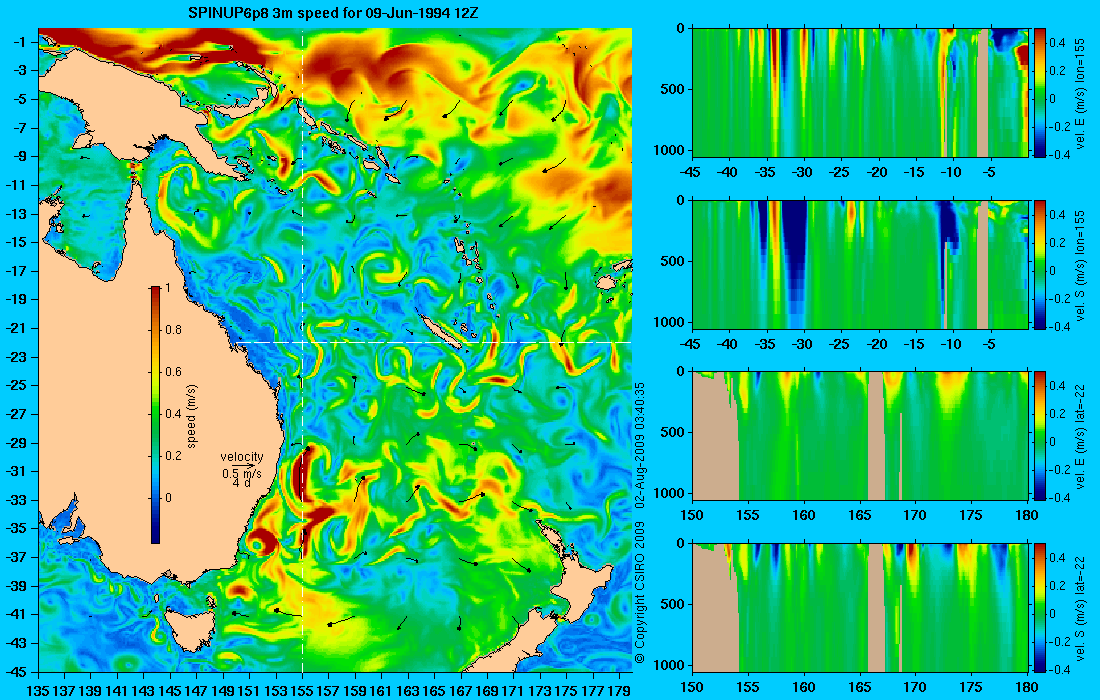Select the "speed (m/s)" colorbar label
The image size is (1100, 700).
pos(192,416)
